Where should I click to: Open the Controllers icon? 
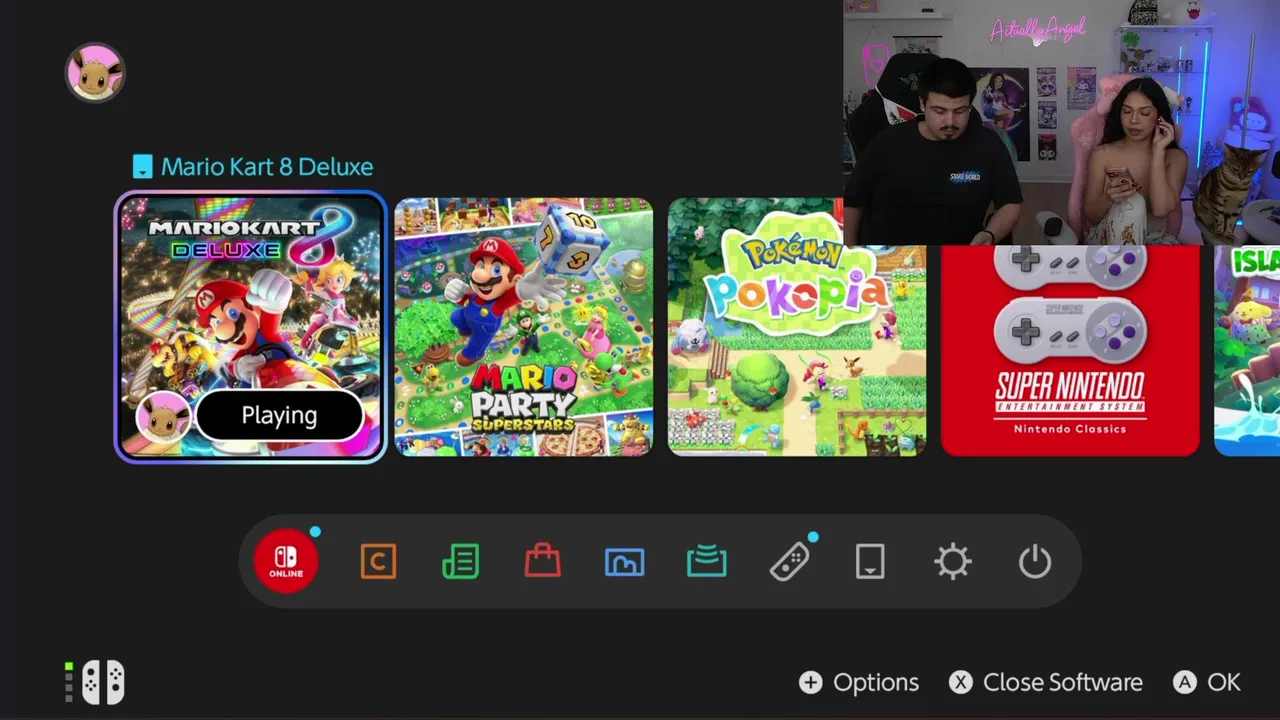pyautogui.click(x=789, y=562)
